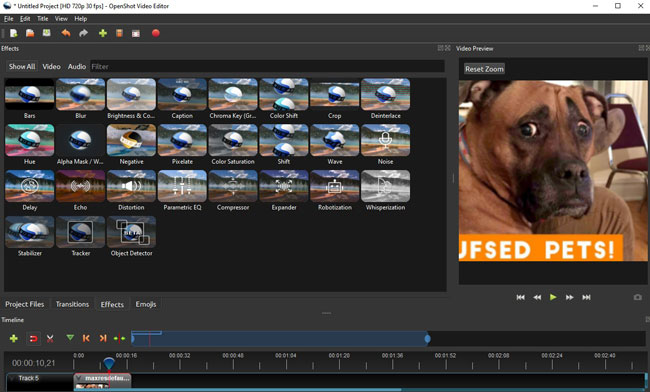
Task: Open the Title menu
Action: (x=42, y=19)
